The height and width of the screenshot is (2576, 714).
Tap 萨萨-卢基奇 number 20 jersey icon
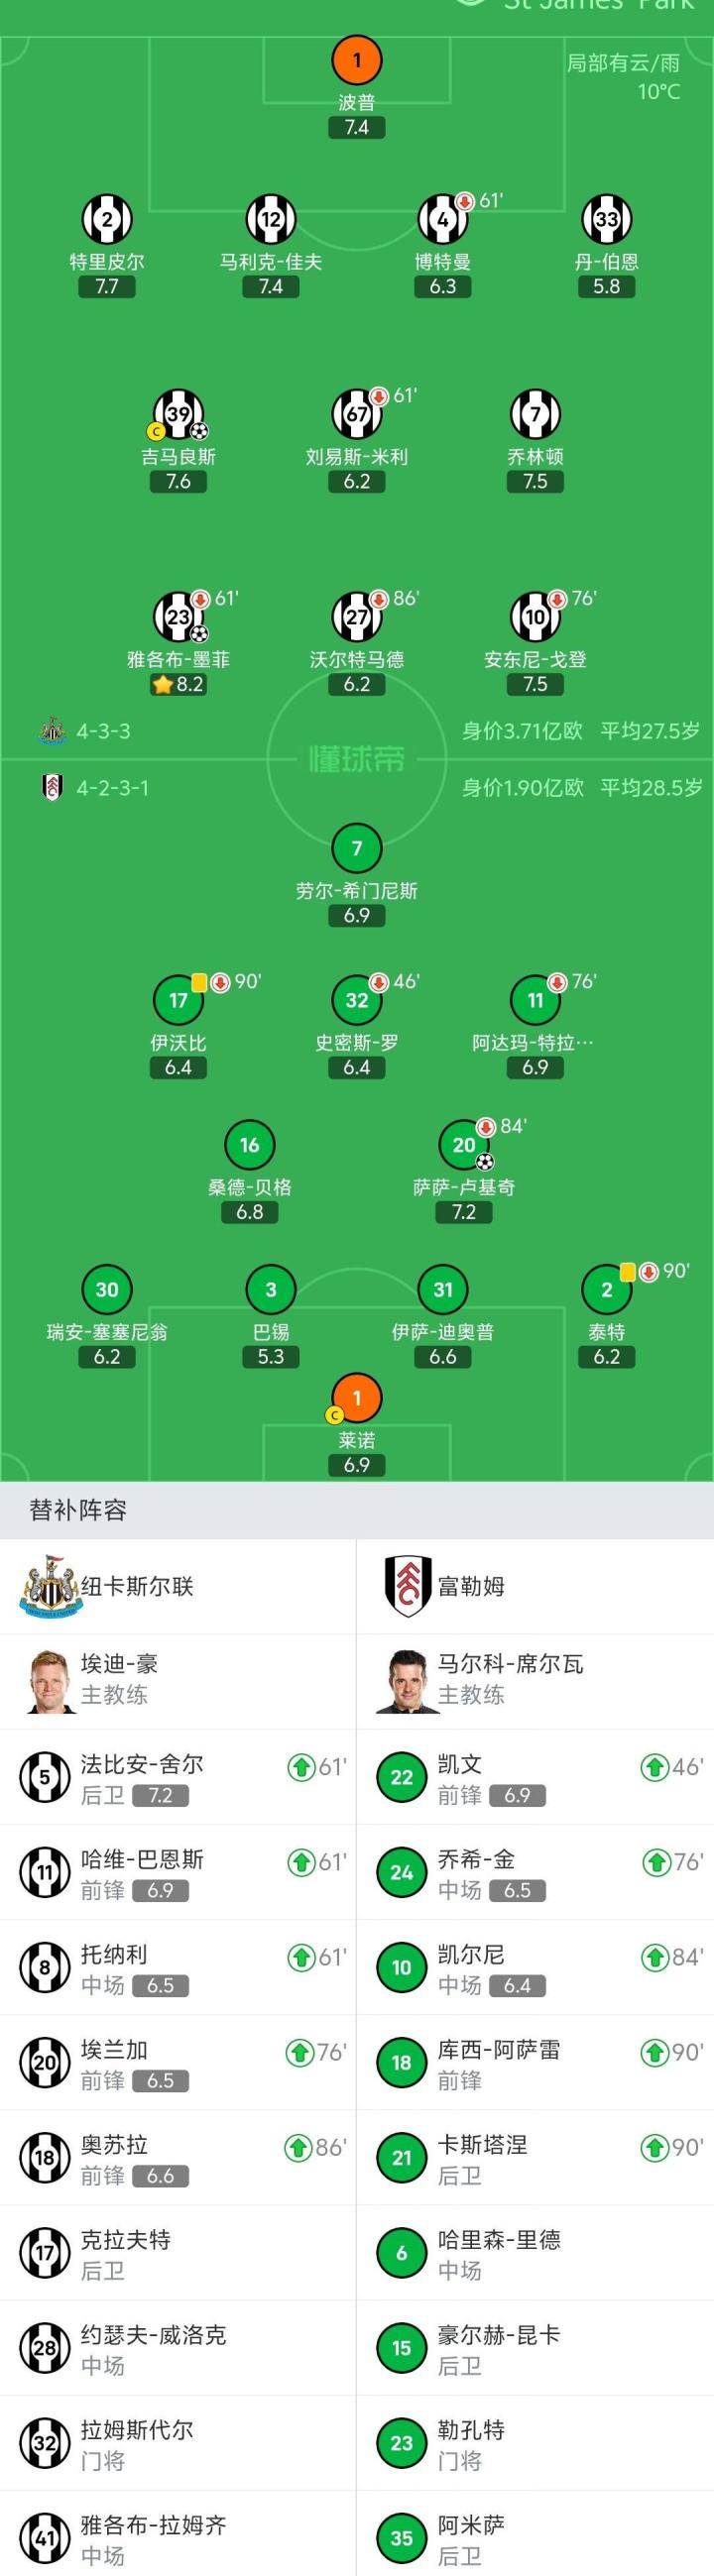[464, 1145]
